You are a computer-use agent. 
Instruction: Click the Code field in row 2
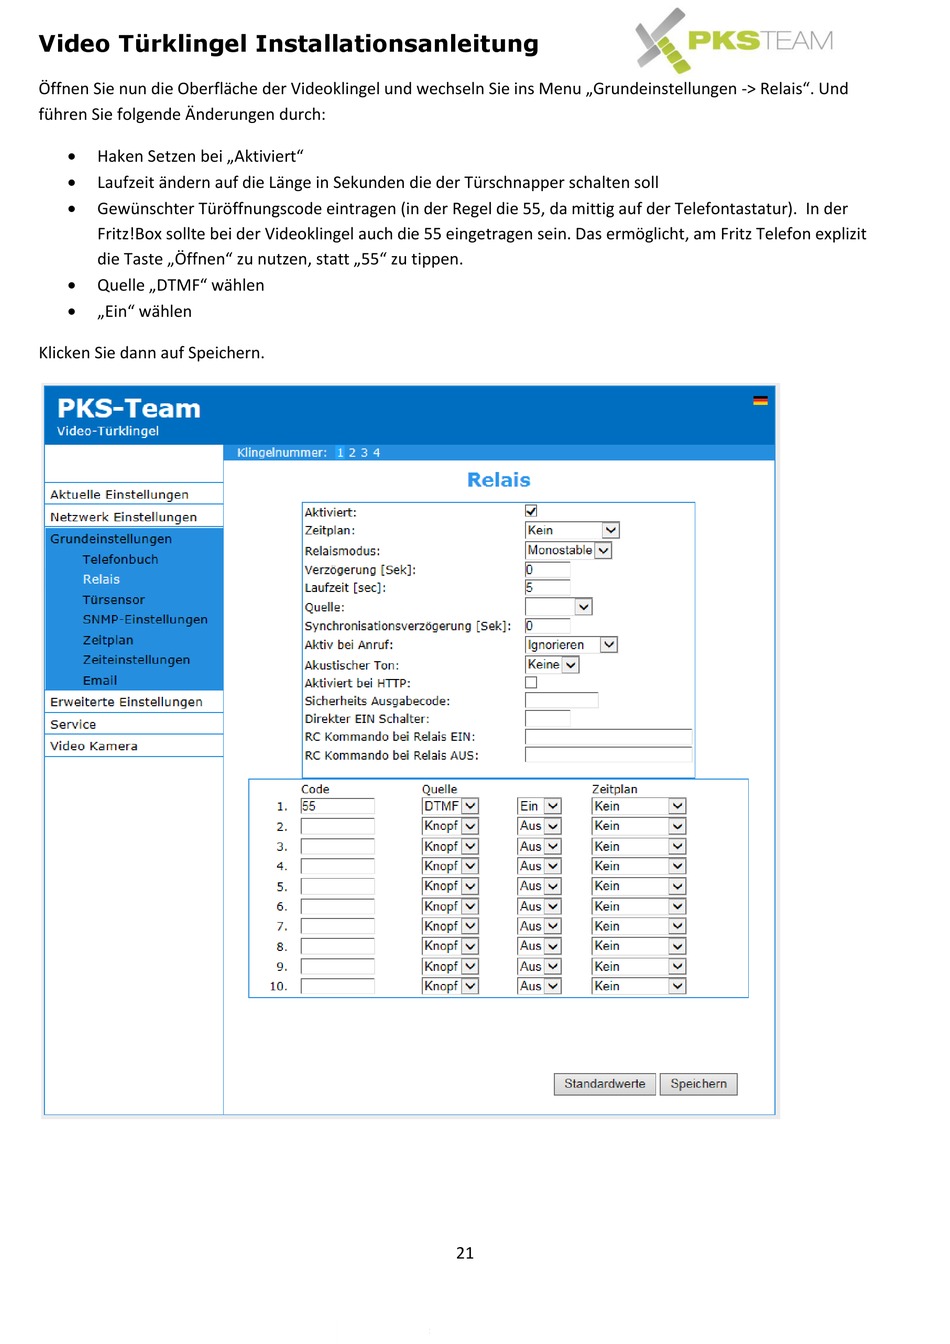tap(338, 826)
